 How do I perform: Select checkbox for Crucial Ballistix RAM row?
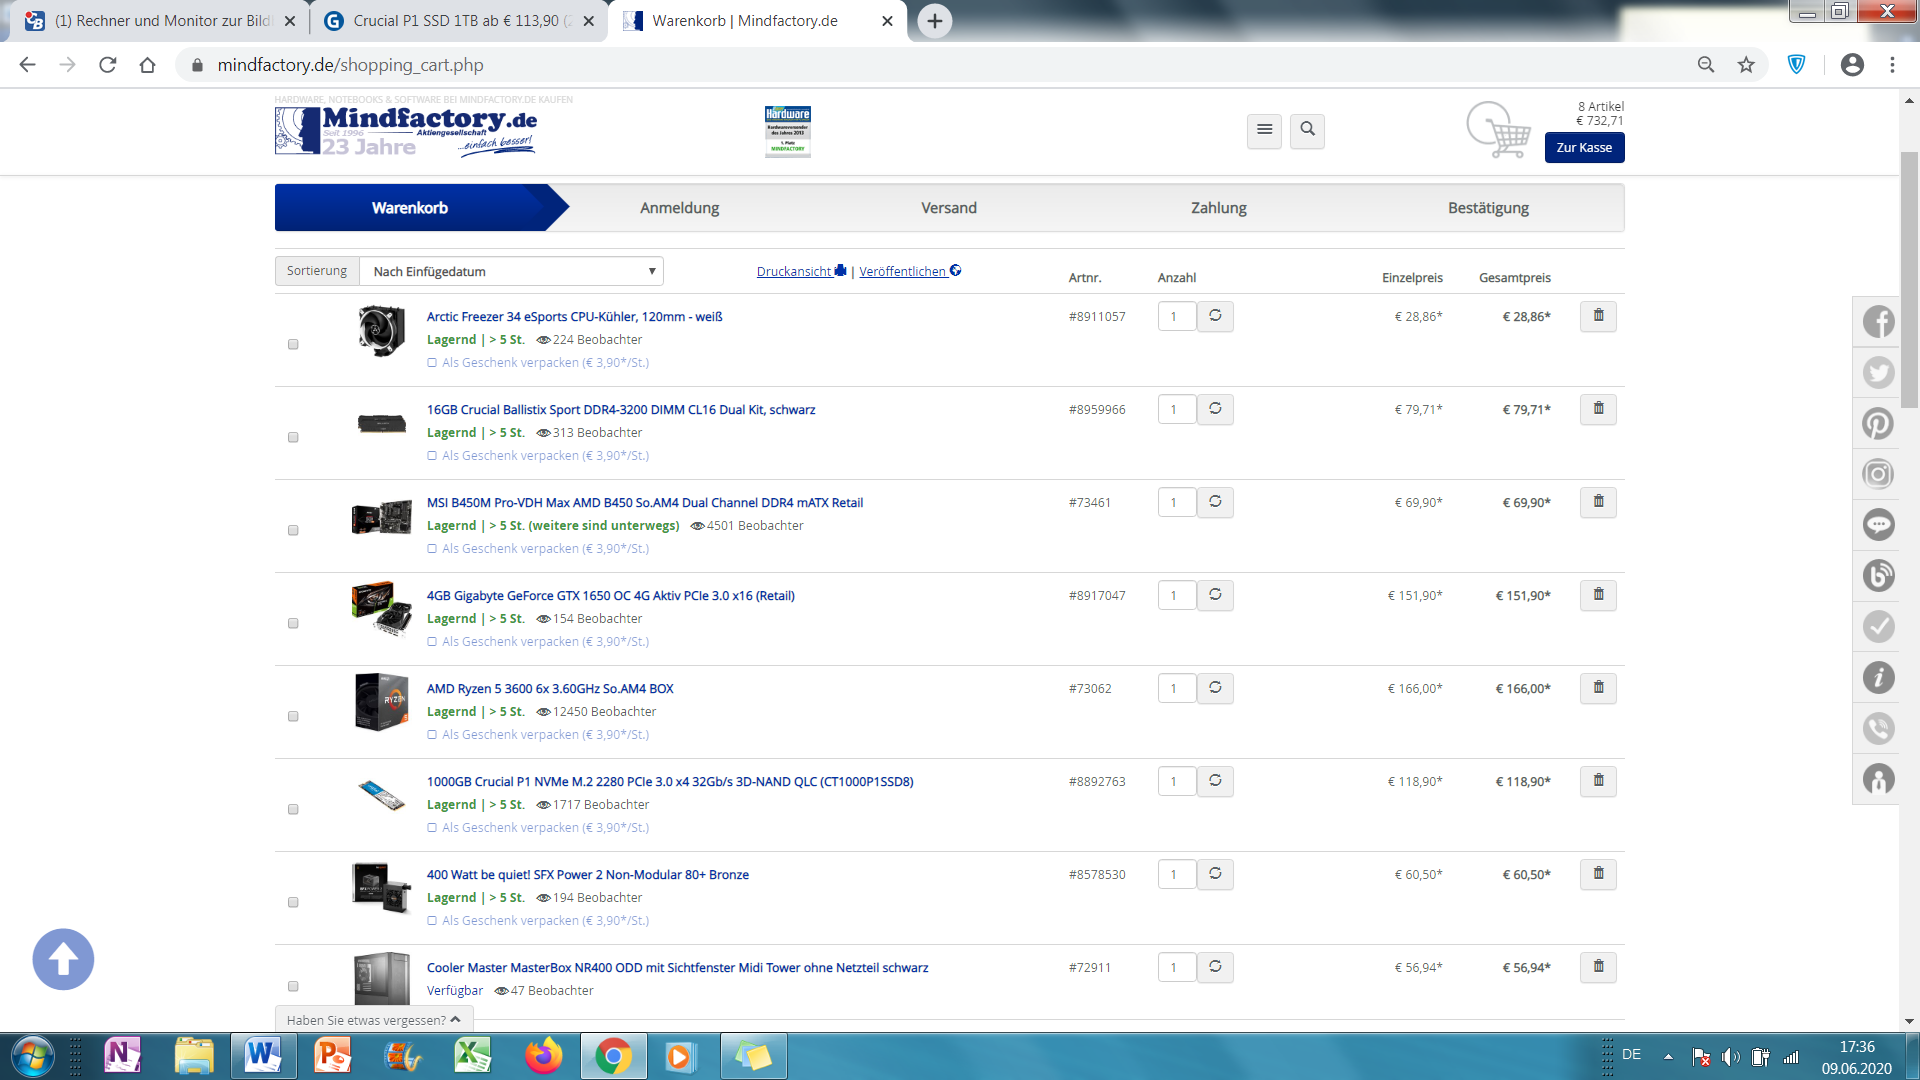293,437
